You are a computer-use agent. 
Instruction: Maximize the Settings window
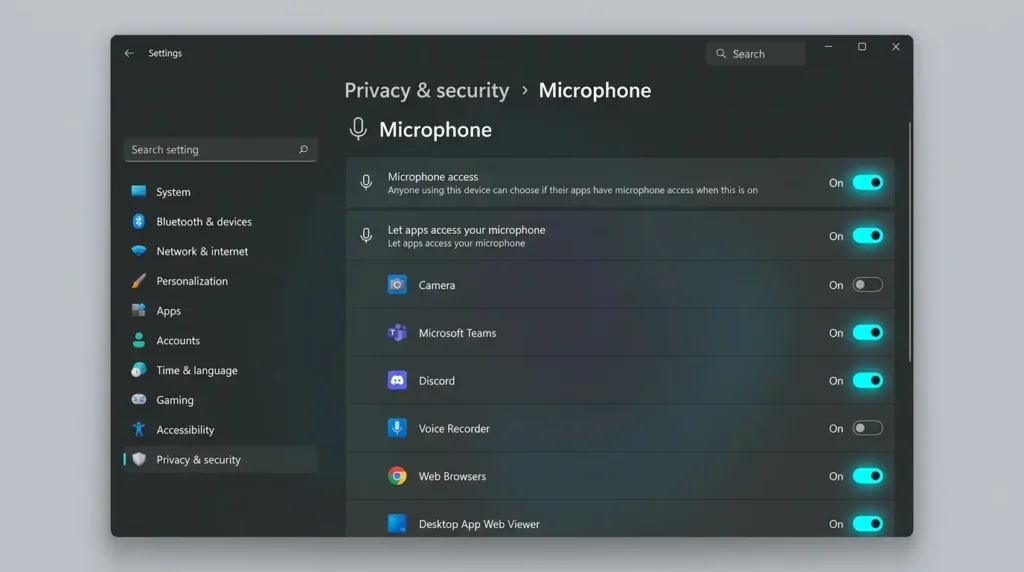[862, 47]
